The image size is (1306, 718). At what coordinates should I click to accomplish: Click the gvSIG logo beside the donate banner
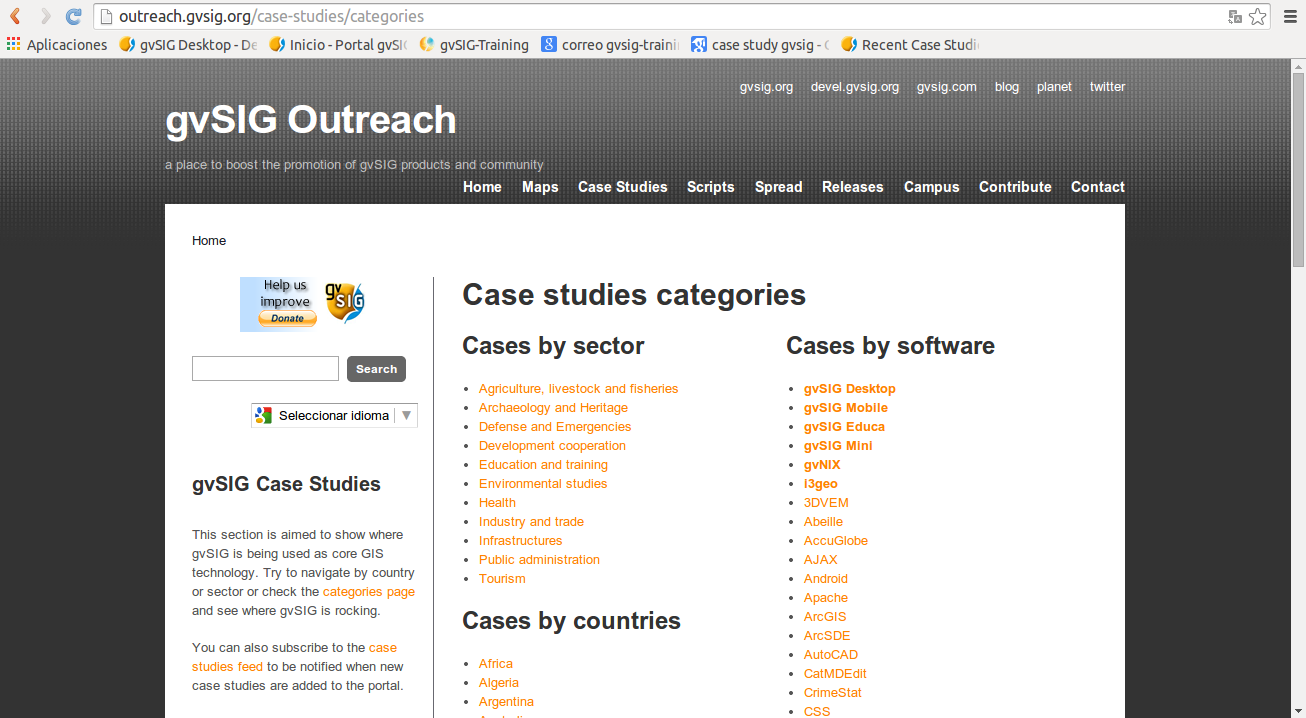345,303
